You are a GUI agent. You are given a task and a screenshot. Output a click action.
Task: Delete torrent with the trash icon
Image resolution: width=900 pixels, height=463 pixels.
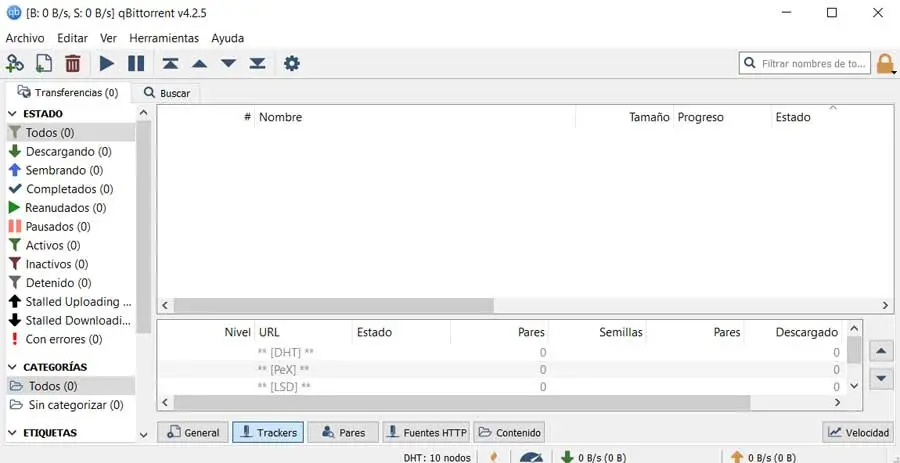(73, 63)
